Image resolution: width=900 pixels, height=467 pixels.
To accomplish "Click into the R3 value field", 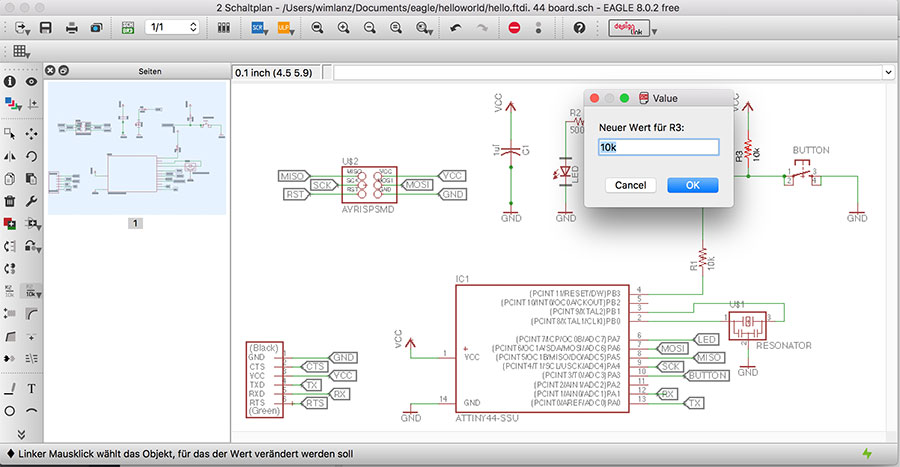I will coord(658,147).
